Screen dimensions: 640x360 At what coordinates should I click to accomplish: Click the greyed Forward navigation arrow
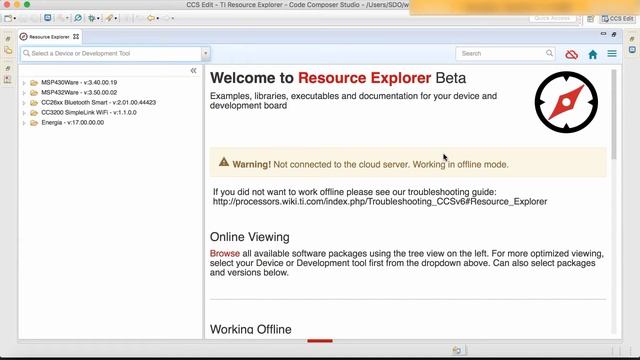[166, 18]
